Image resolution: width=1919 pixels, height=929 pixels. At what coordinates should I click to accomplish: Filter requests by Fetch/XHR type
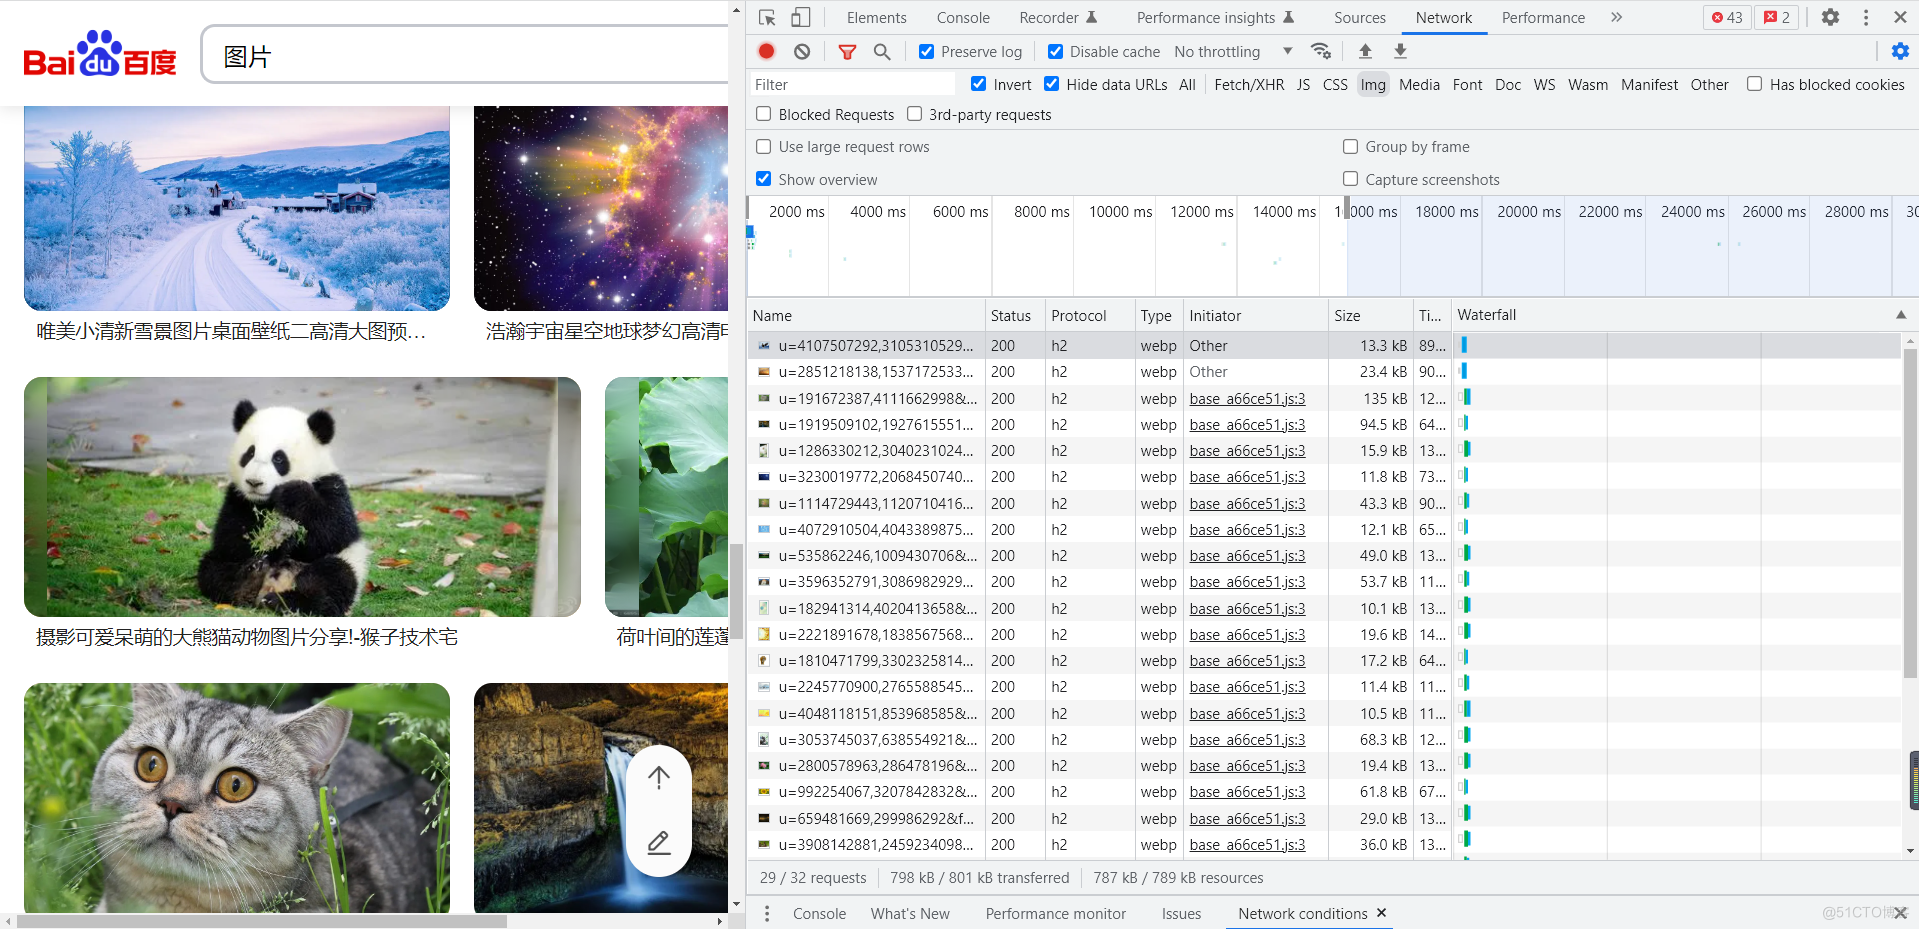(x=1249, y=84)
